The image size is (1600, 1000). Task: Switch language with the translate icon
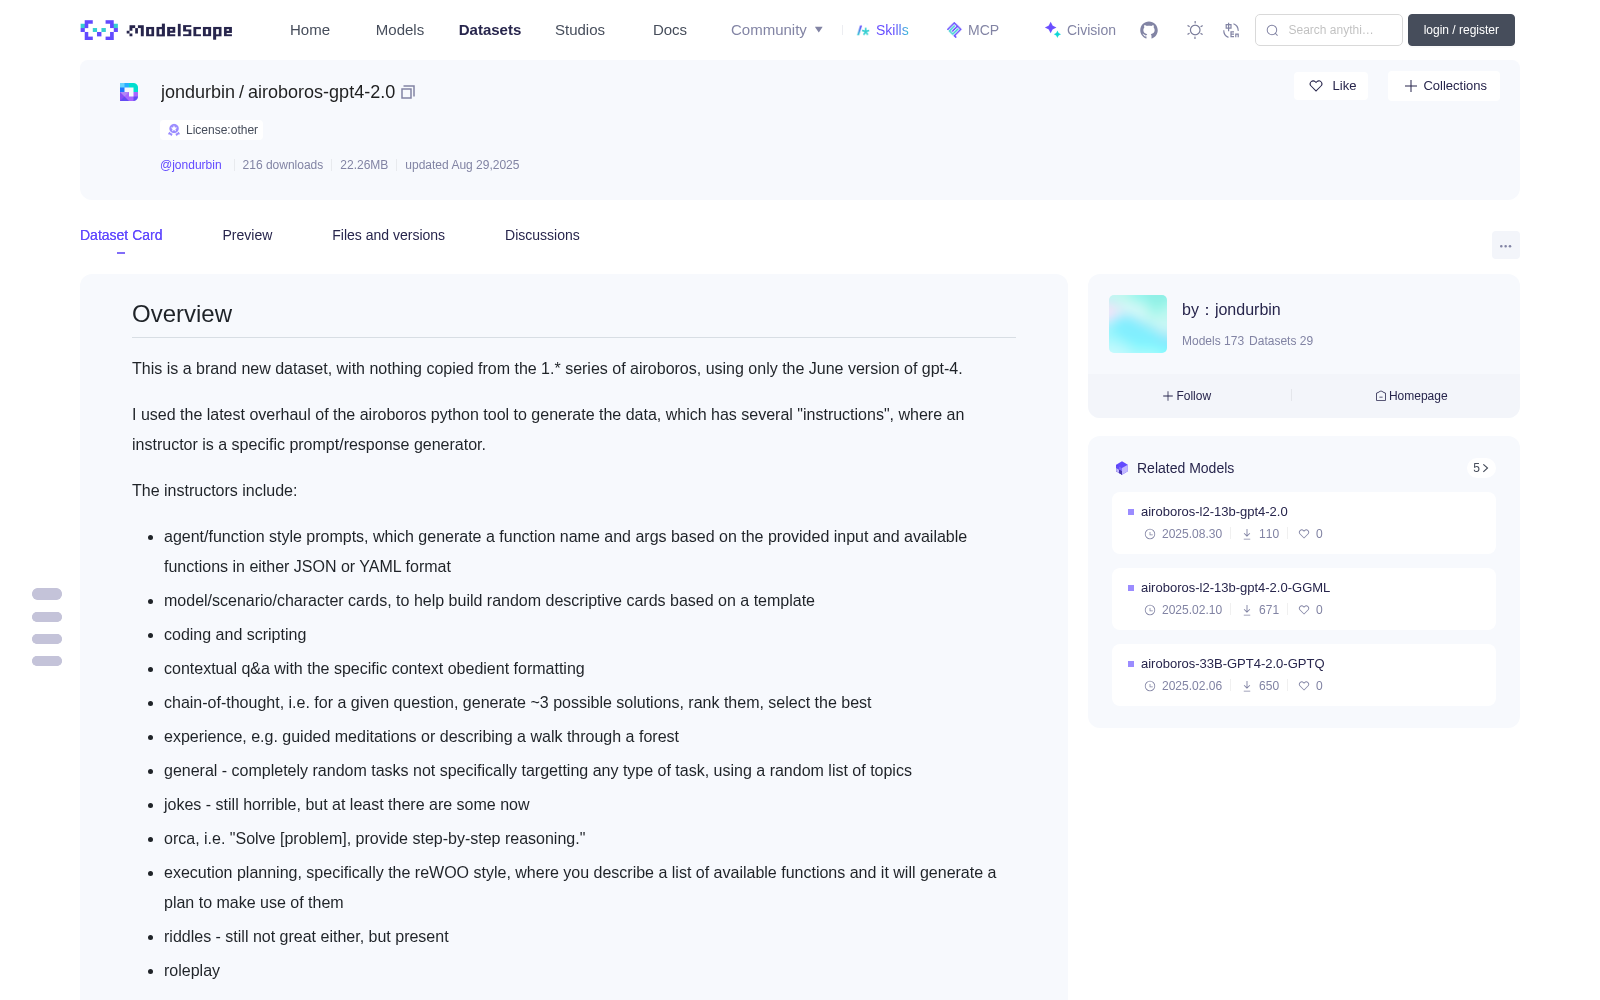tap(1231, 30)
